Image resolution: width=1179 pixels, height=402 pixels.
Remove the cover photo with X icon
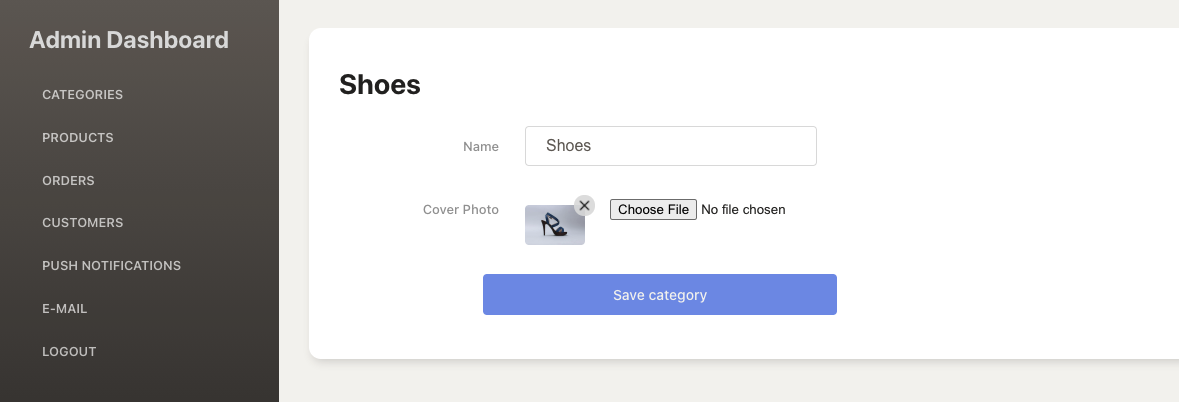584,205
